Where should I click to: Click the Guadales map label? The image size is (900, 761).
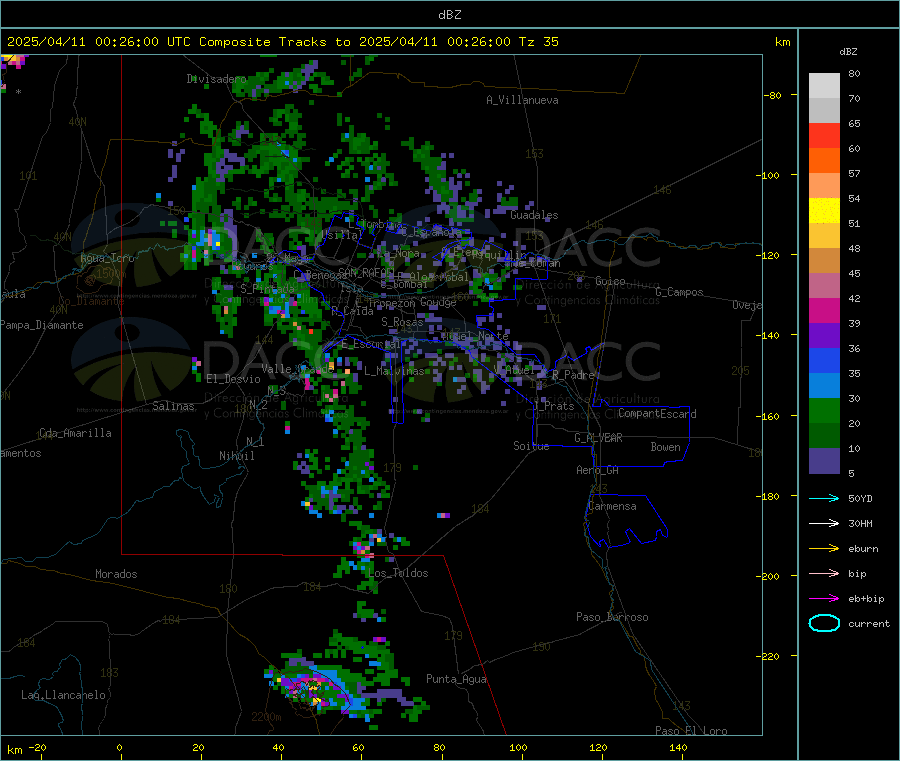tap(534, 215)
